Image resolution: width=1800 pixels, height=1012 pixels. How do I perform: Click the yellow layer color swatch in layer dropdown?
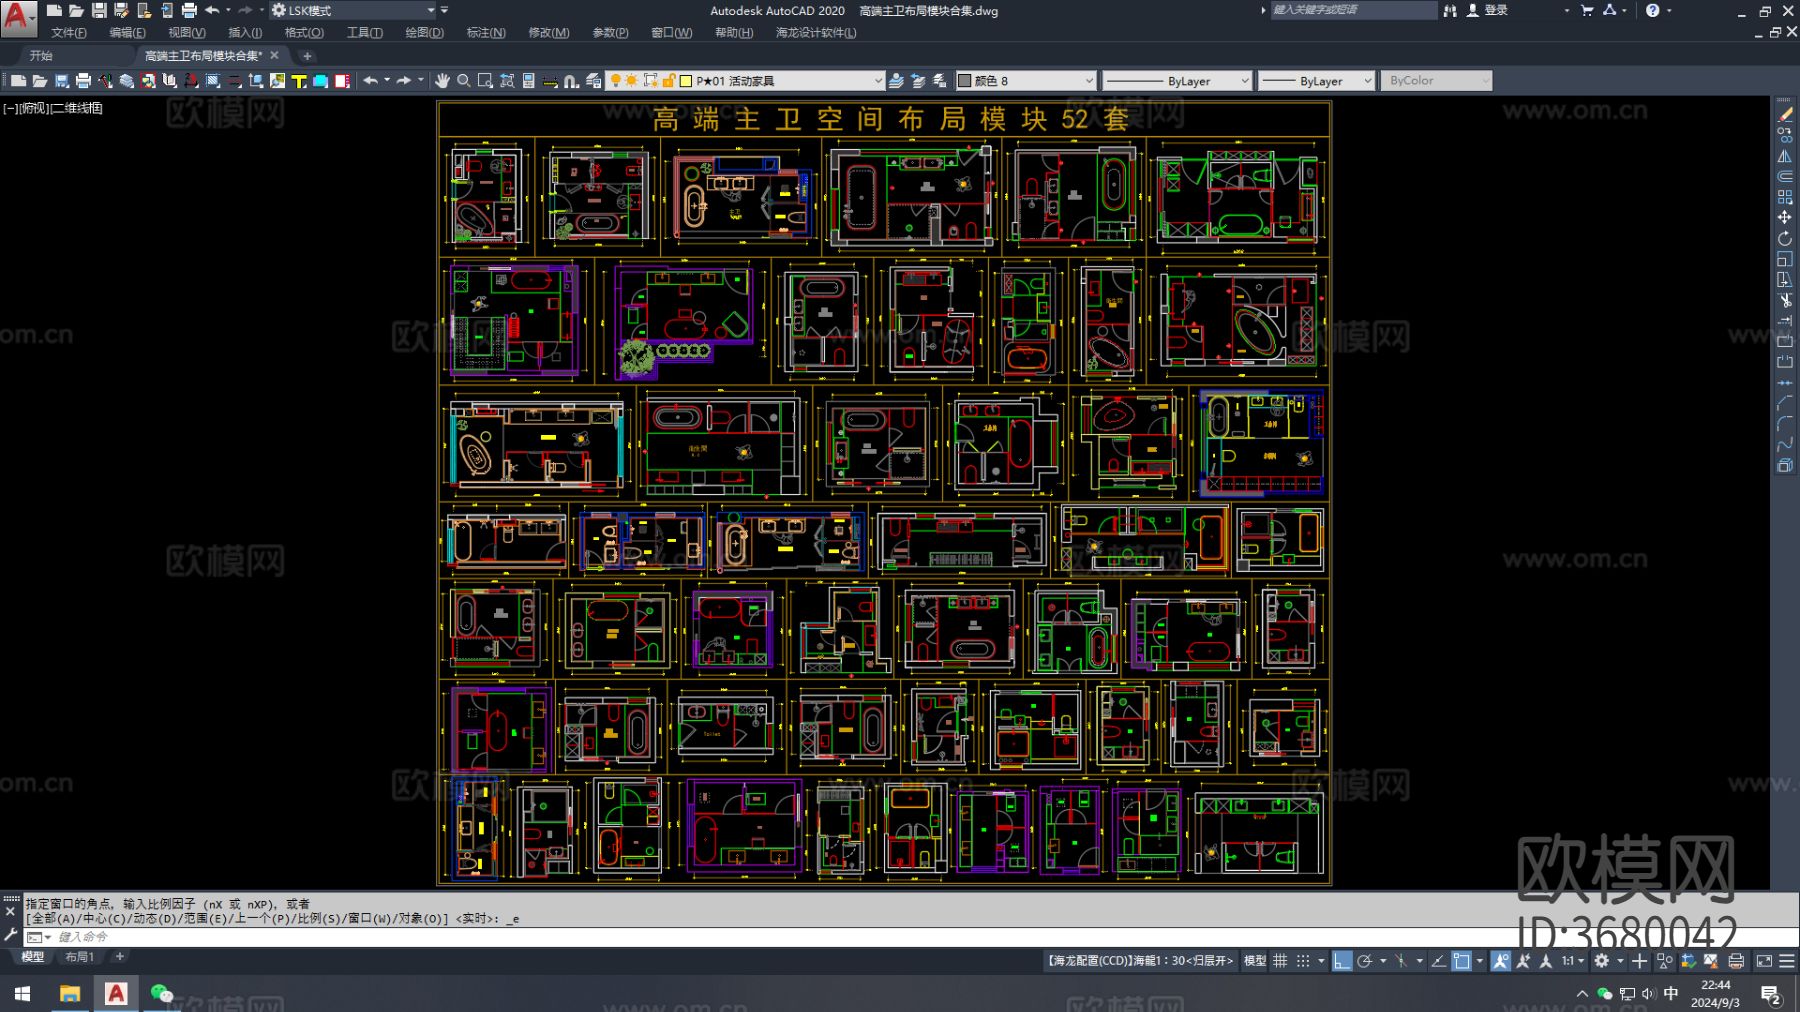tap(686, 81)
